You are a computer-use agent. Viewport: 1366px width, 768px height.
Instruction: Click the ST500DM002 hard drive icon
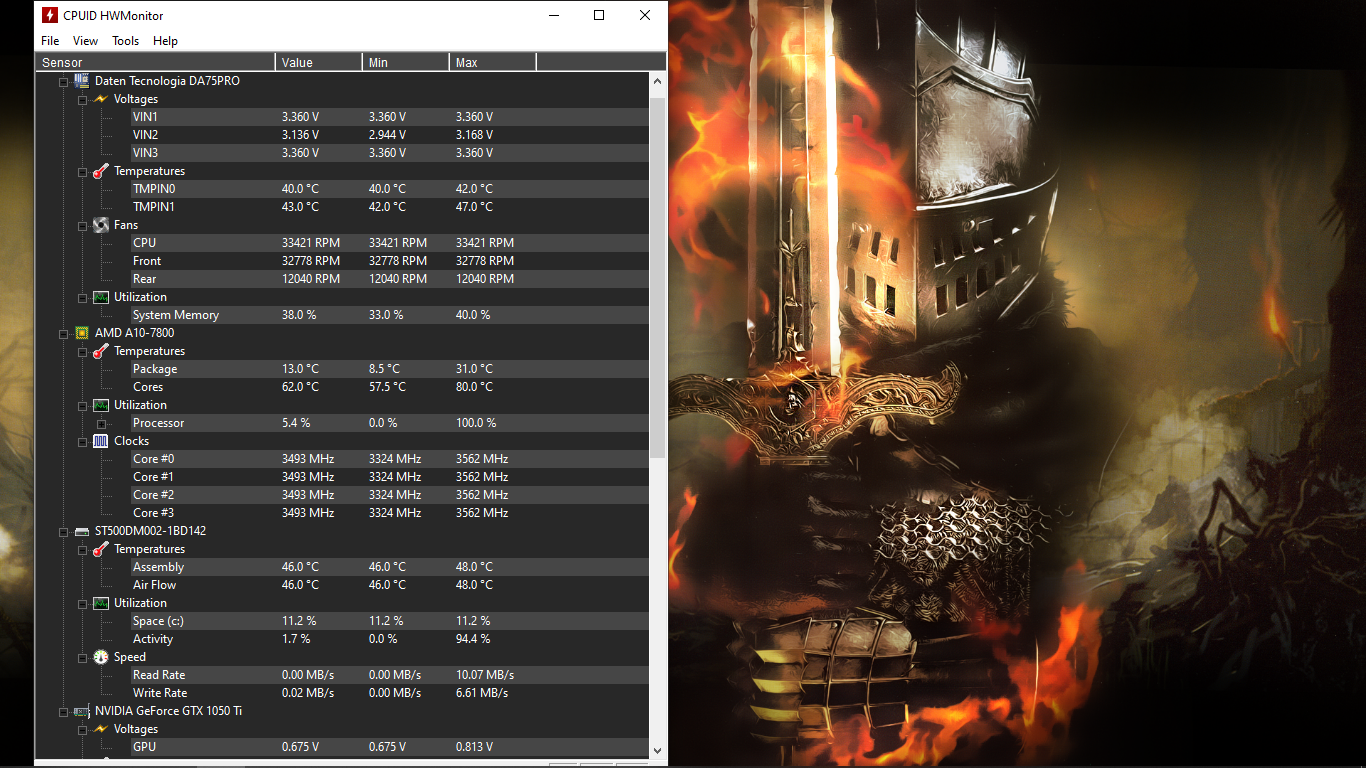(x=82, y=531)
